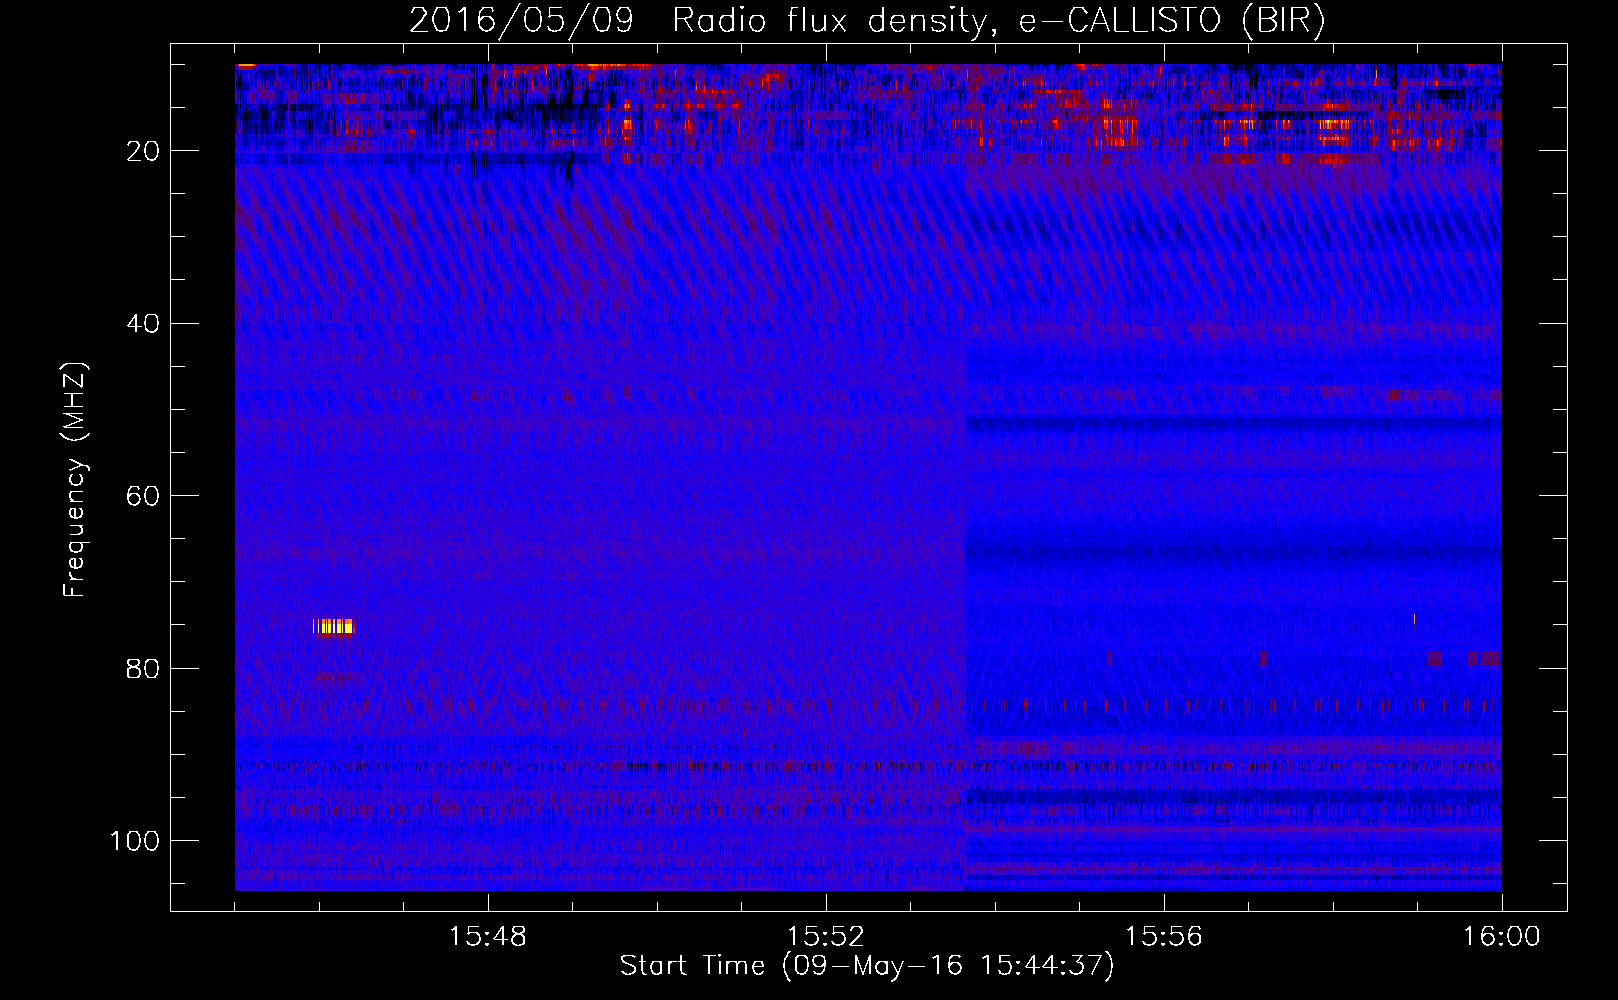This screenshot has width=1618, height=1000.
Task: Click the bright yellow burst near 75 MHz
Action: pyautogui.click(x=333, y=627)
